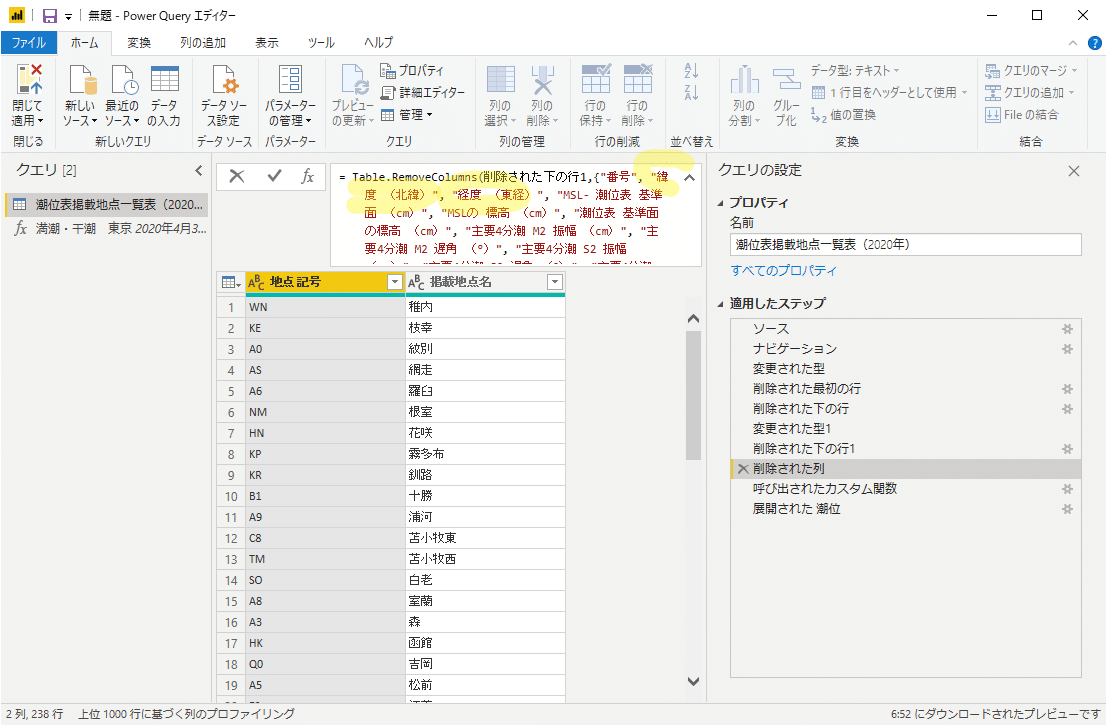
Task: Open Data Source Settings (データソース設定)
Action: [224, 96]
